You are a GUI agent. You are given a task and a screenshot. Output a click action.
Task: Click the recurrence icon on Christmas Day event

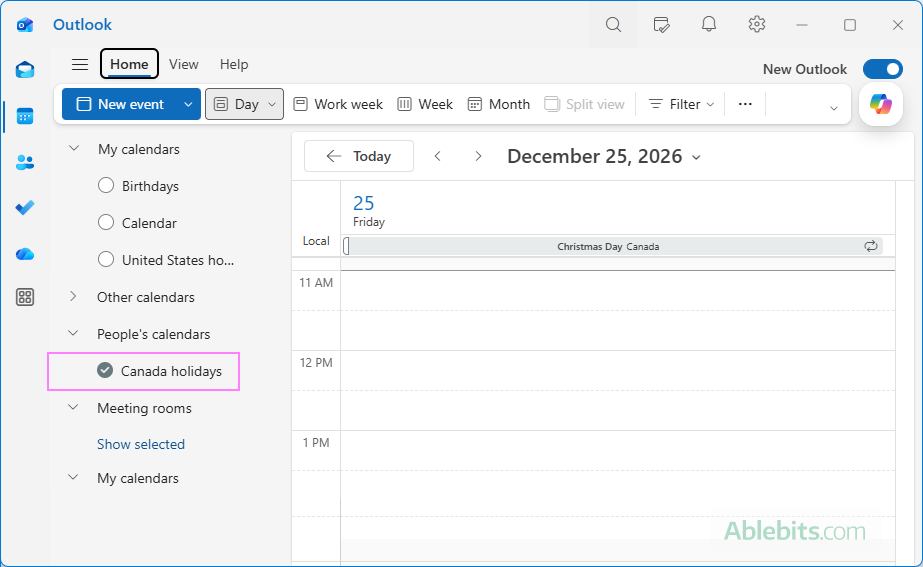click(871, 246)
